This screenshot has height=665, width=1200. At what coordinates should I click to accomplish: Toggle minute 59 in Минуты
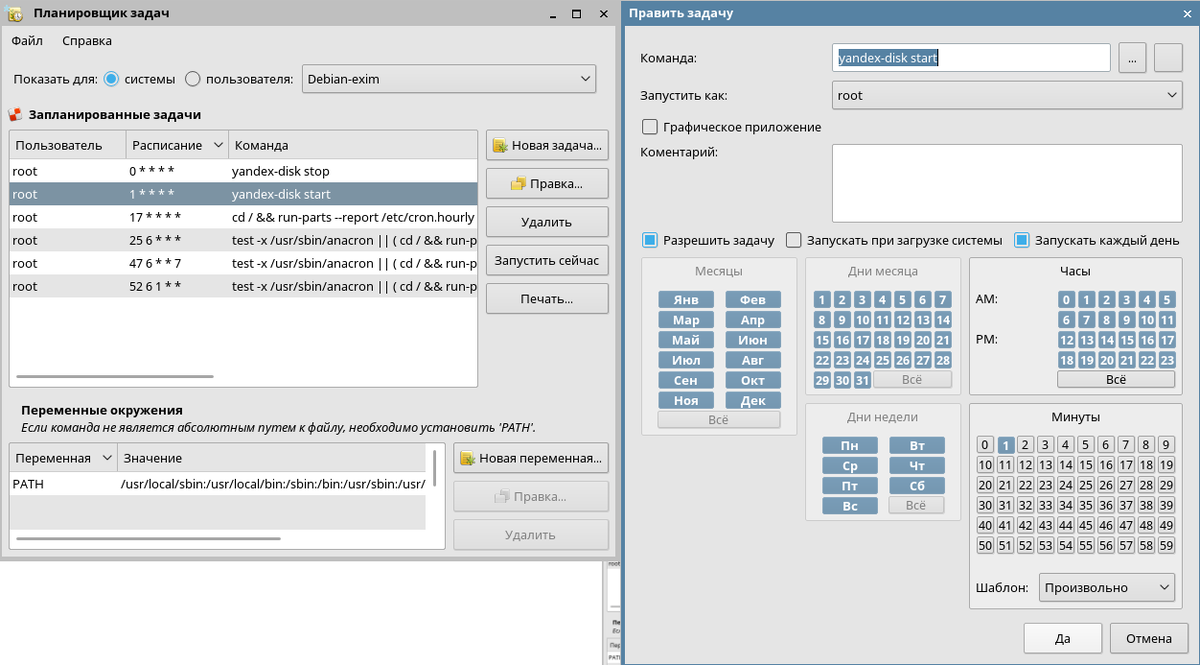[x=1166, y=545]
